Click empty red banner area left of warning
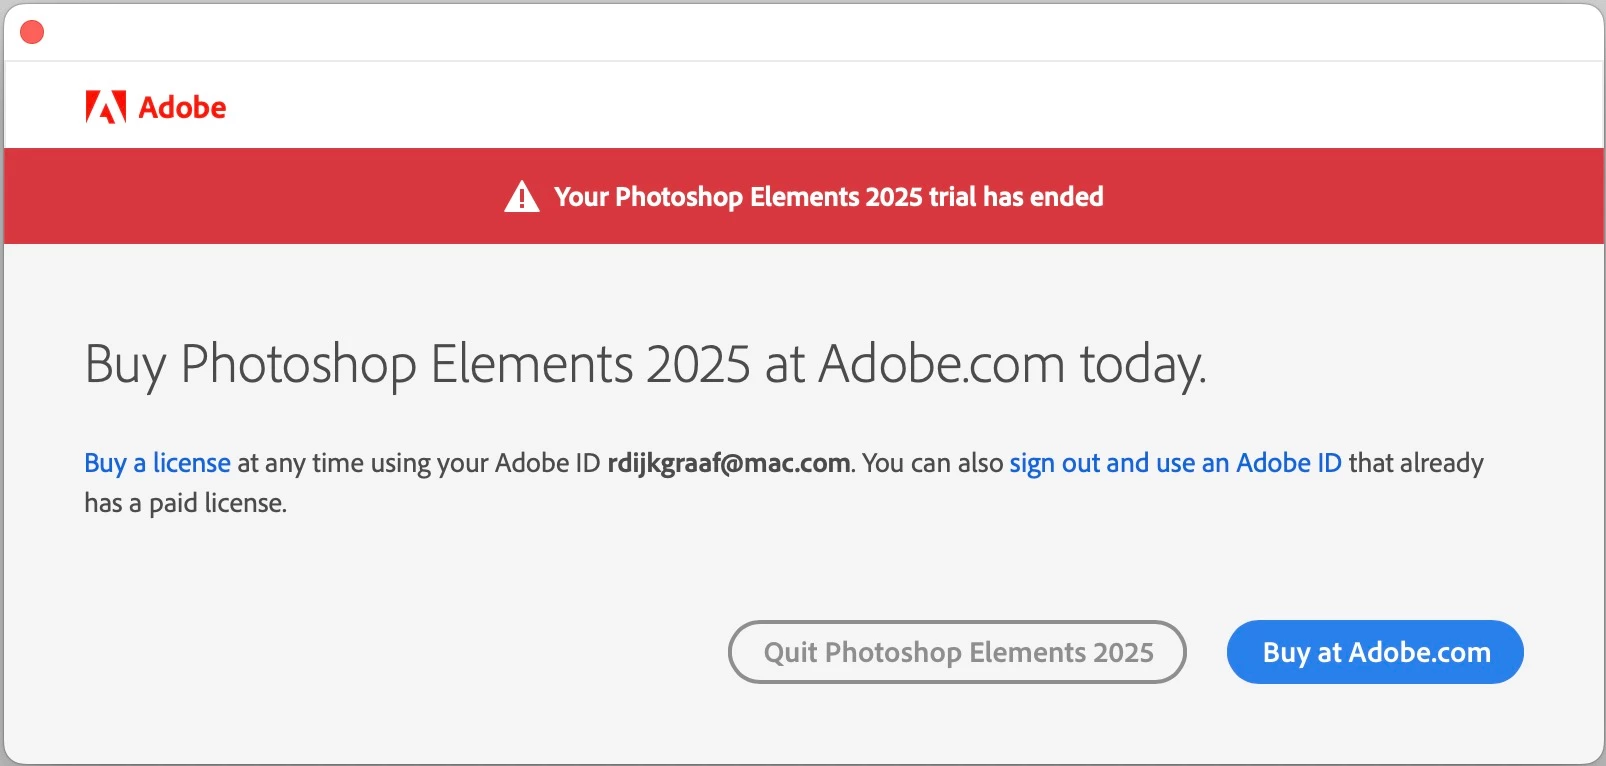This screenshot has width=1606, height=766. (250, 197)
